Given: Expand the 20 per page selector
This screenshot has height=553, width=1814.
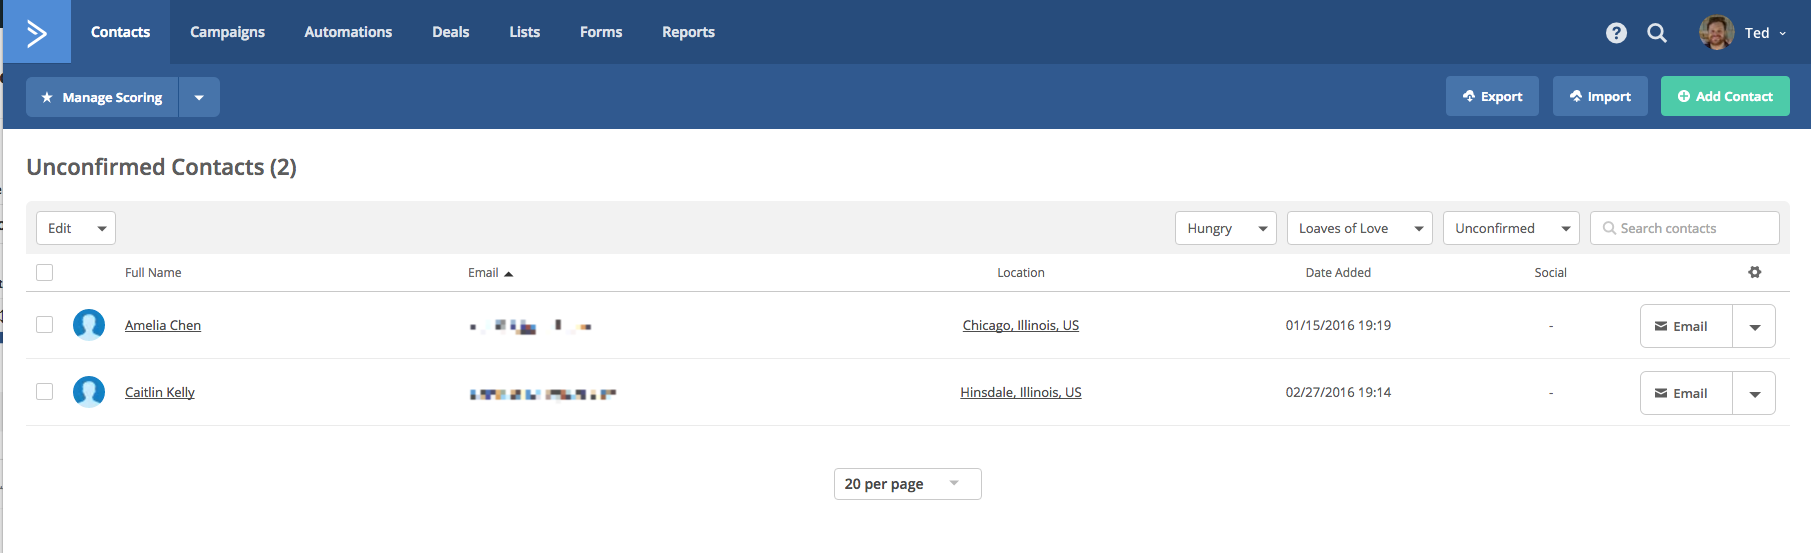Looking at the screenshot, I should [x=907, y=484].
